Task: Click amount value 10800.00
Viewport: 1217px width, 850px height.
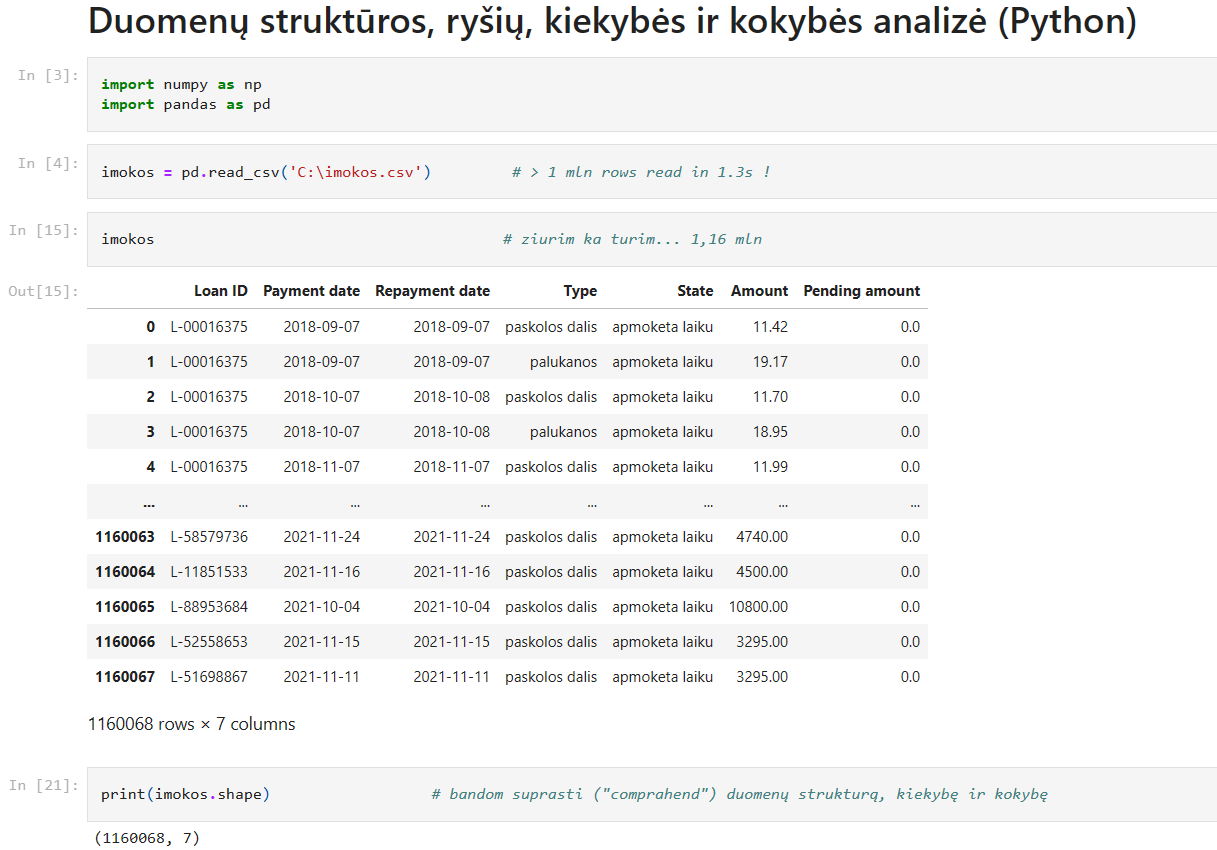Action: (x=758, y=607)
